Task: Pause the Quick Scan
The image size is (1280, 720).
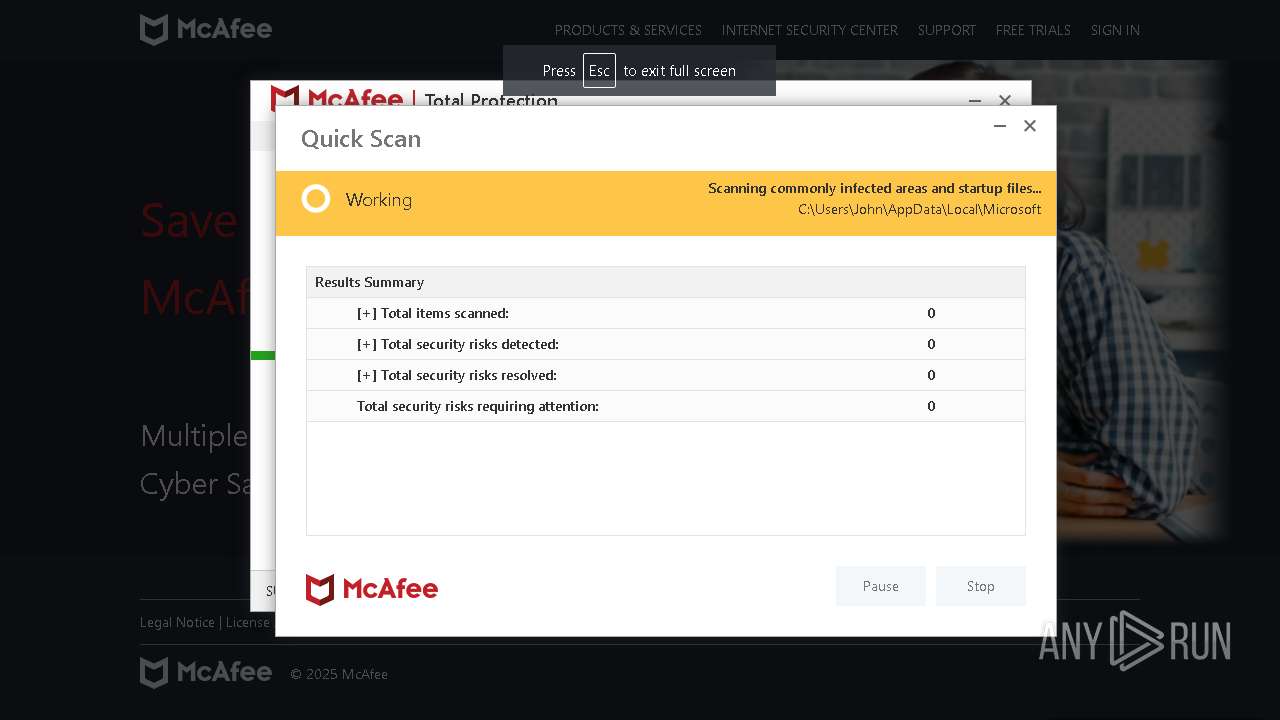Action: [x=880, y=586]
